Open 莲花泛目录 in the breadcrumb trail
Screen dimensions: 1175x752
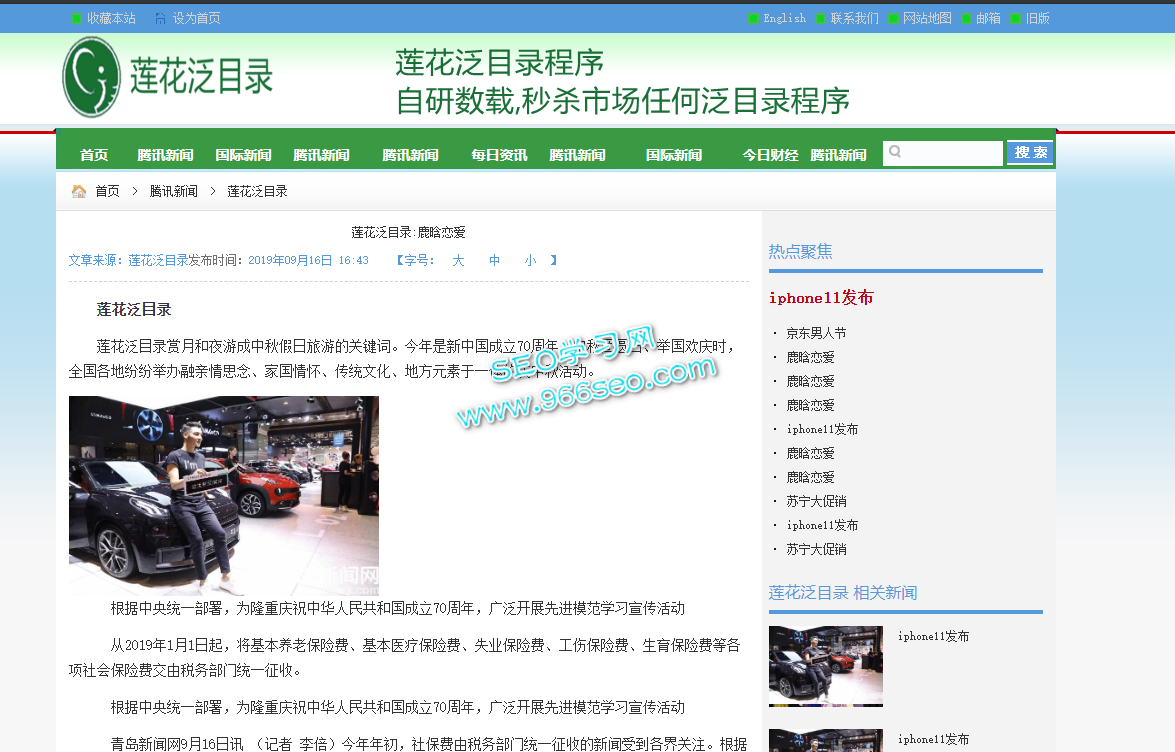point(257,192)
